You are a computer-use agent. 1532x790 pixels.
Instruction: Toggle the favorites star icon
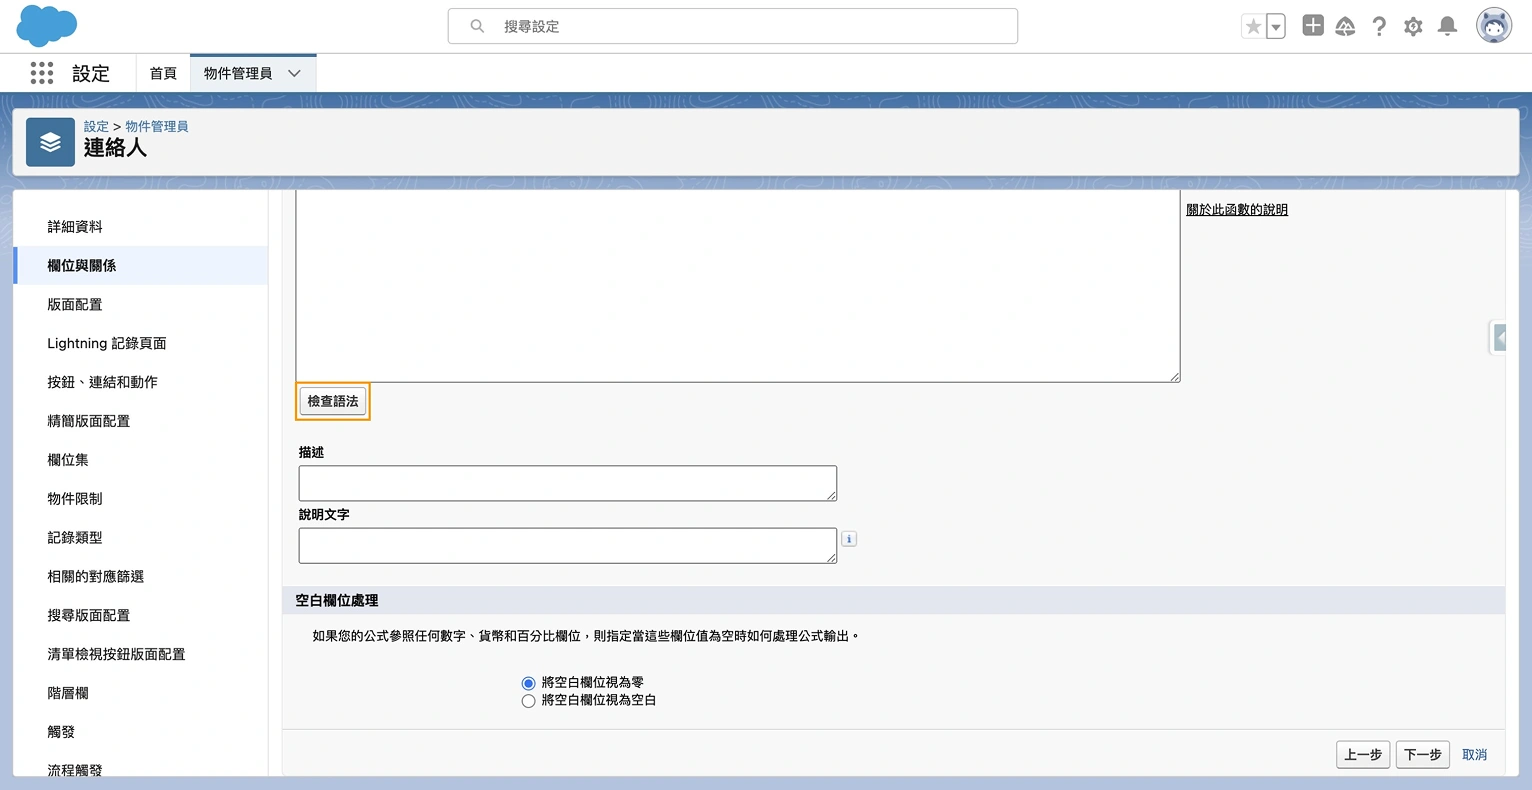(1255, 25)
